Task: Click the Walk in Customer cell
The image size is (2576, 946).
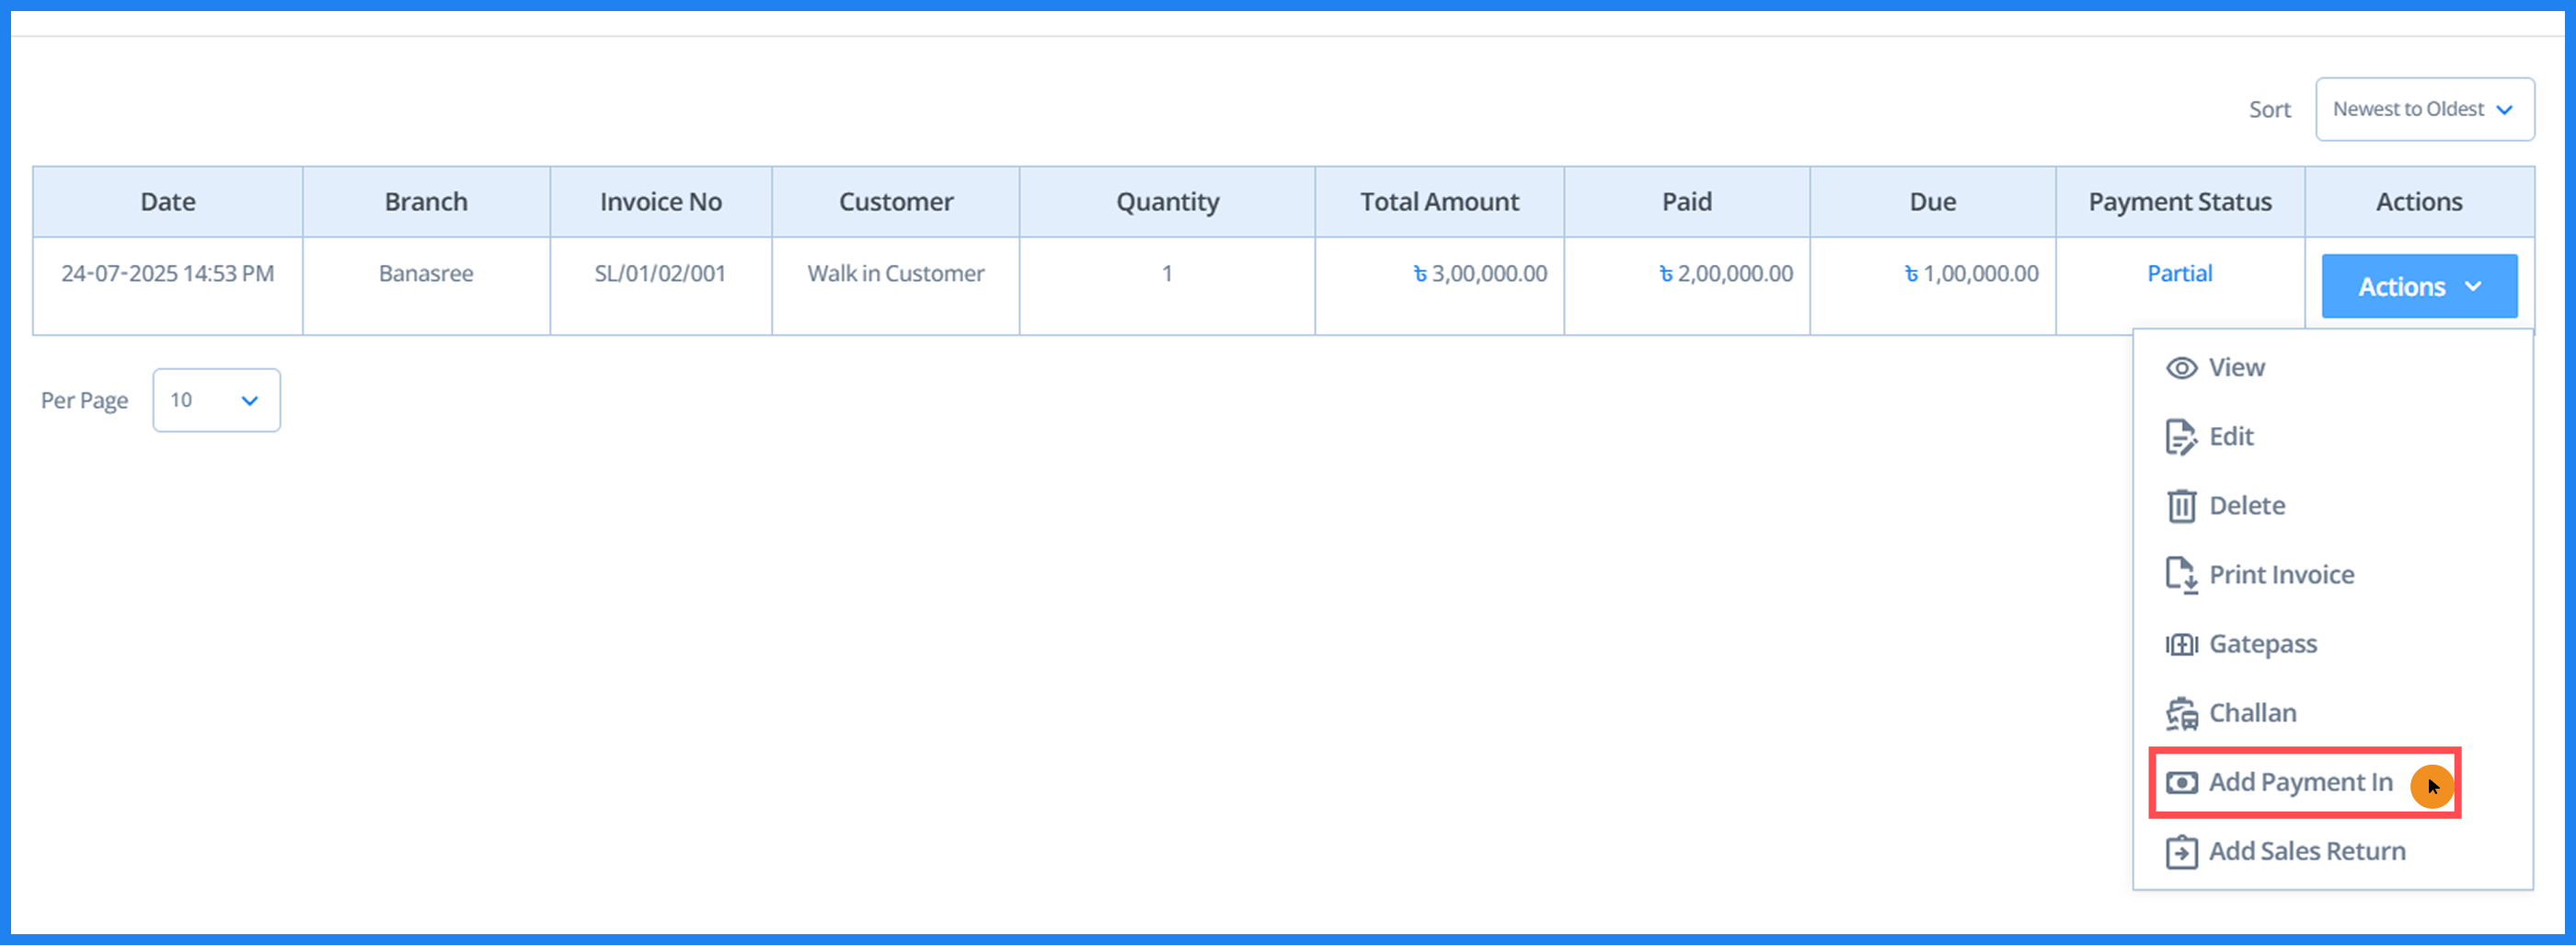Action: coord(895,272)
